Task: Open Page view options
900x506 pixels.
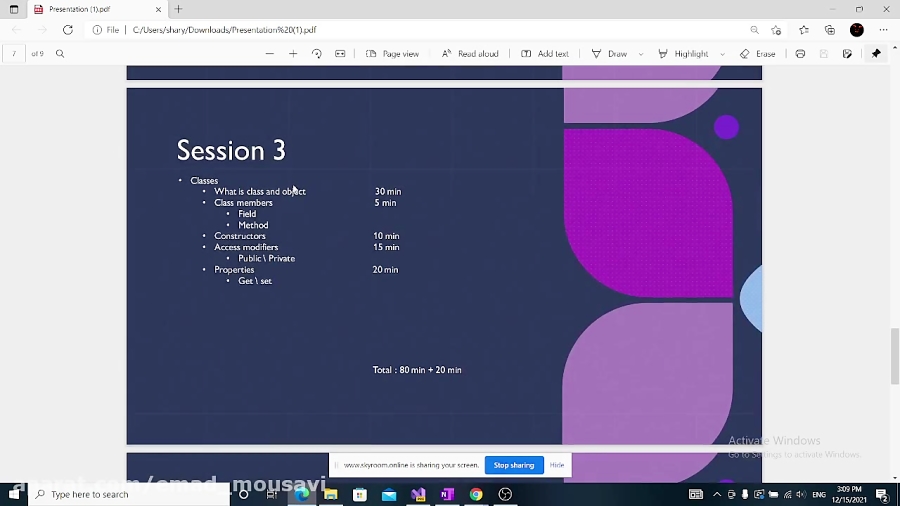Action: pyautogui.click(x=392, y=54)
